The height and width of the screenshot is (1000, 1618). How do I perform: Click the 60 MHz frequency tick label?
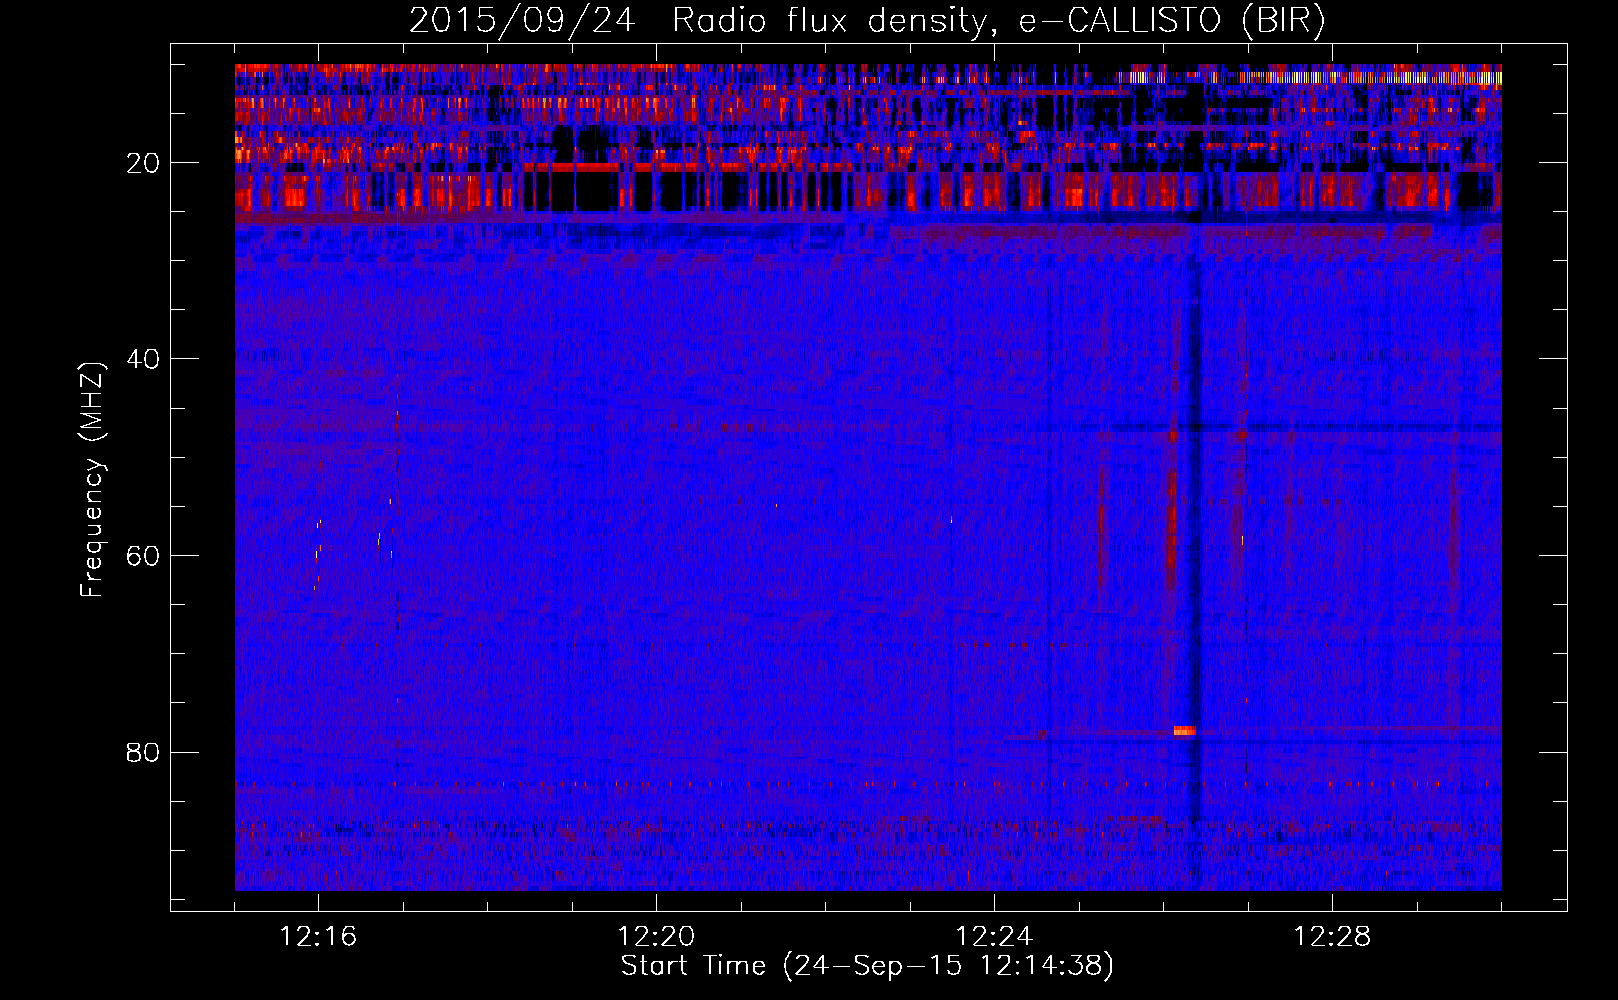coord(144,556)
